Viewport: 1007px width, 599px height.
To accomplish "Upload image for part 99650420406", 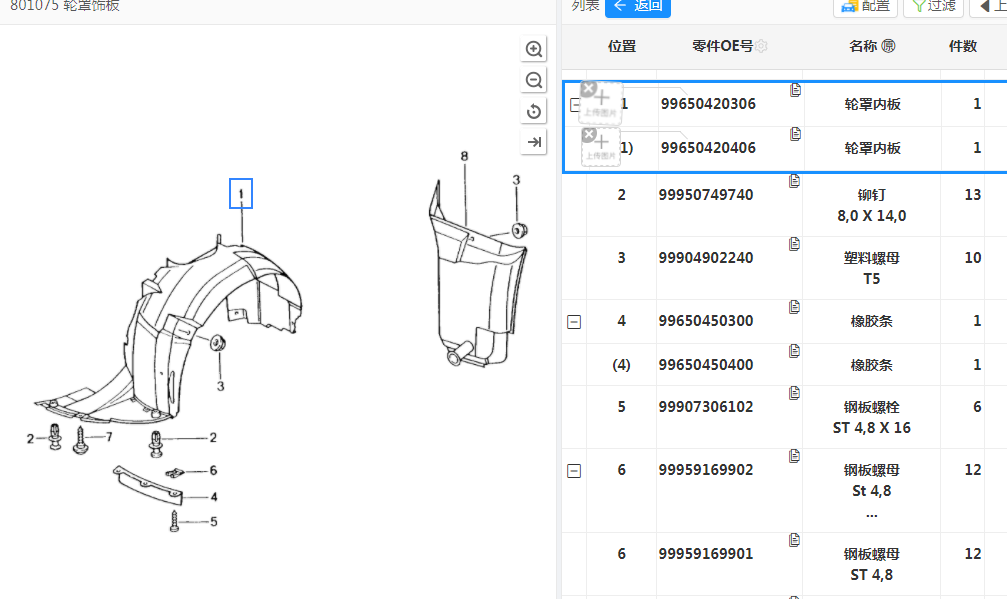I will (x=602, y=149).
